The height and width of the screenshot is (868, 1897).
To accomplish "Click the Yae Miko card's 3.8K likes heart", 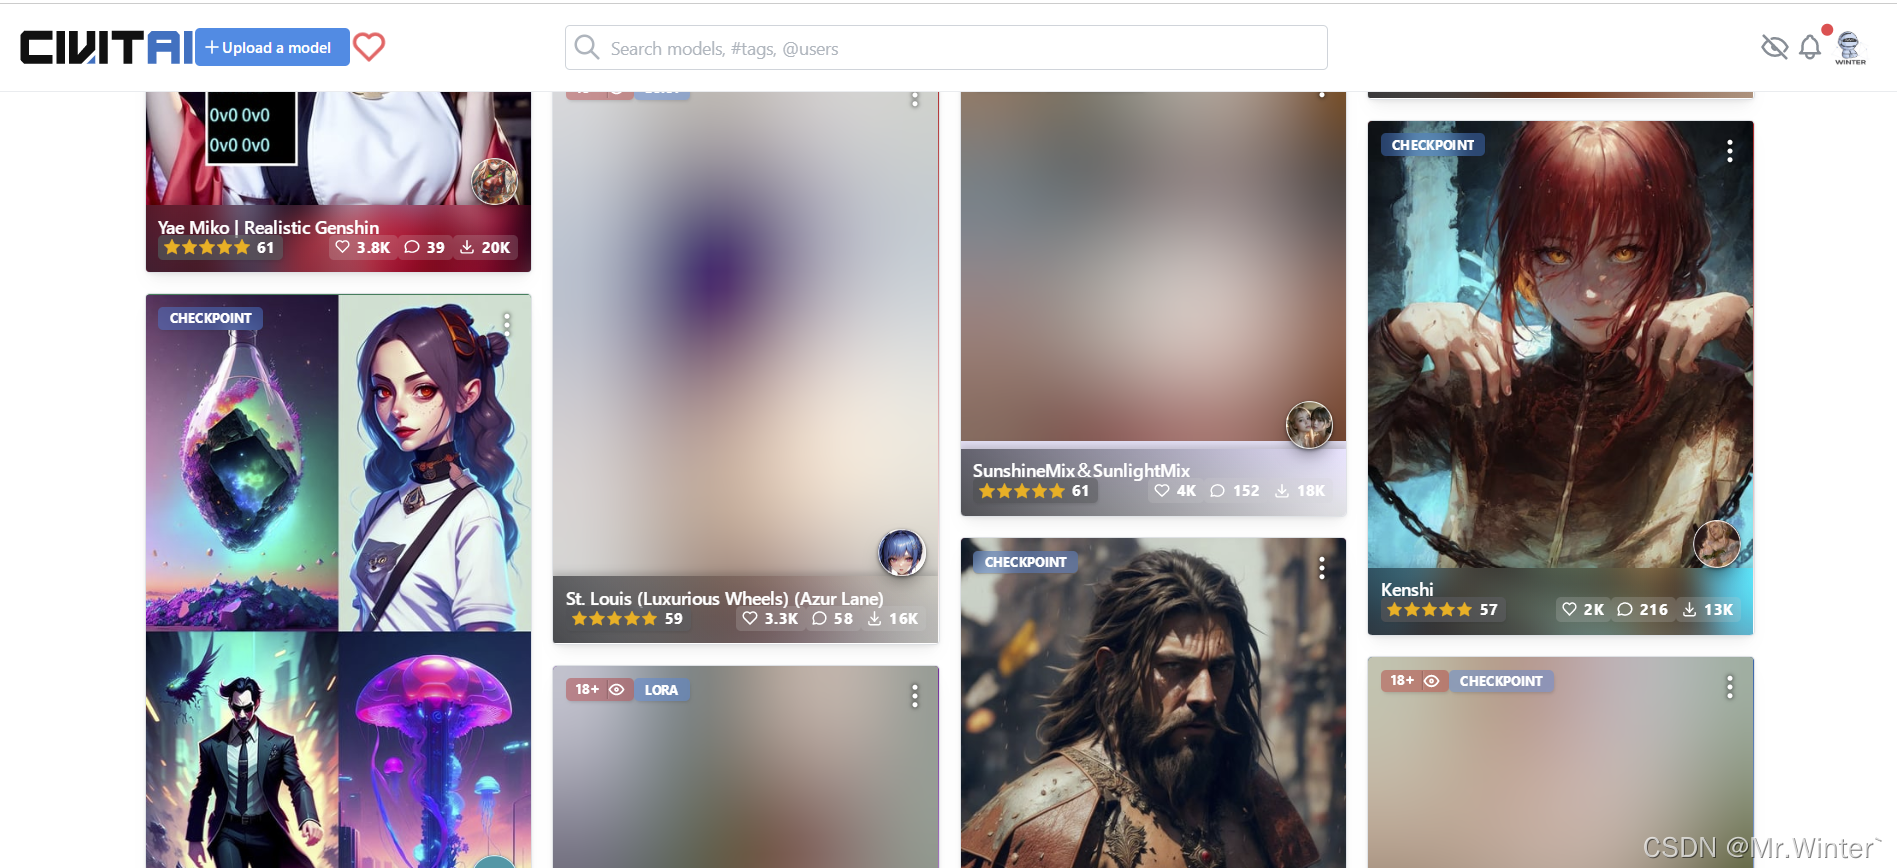I will coord(343,247).
